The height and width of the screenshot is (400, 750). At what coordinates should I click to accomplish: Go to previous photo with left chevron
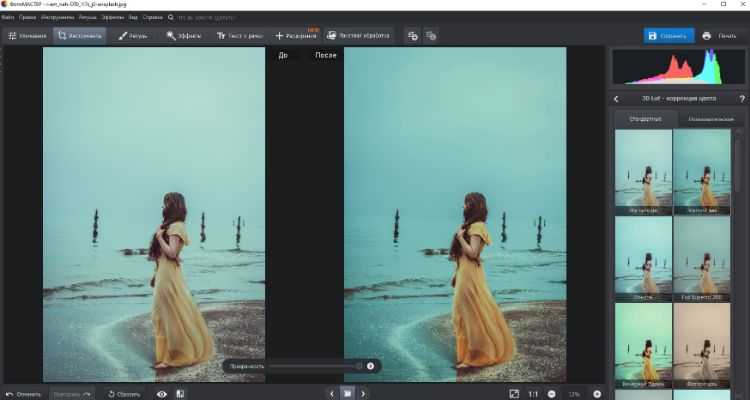[332, 394]
